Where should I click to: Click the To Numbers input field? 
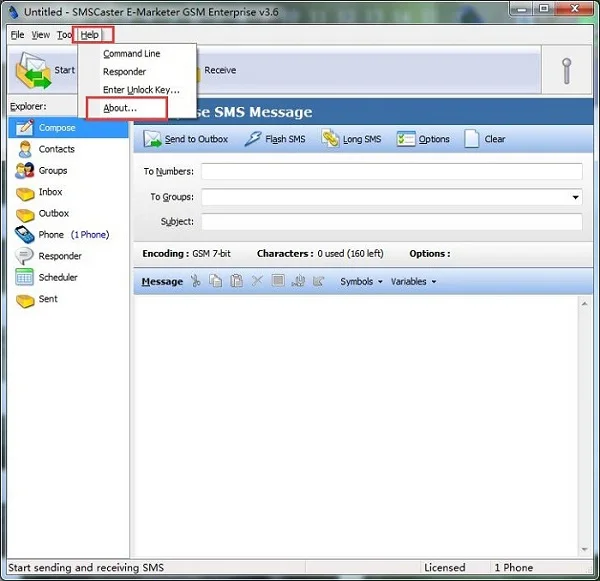pos(391,172)
